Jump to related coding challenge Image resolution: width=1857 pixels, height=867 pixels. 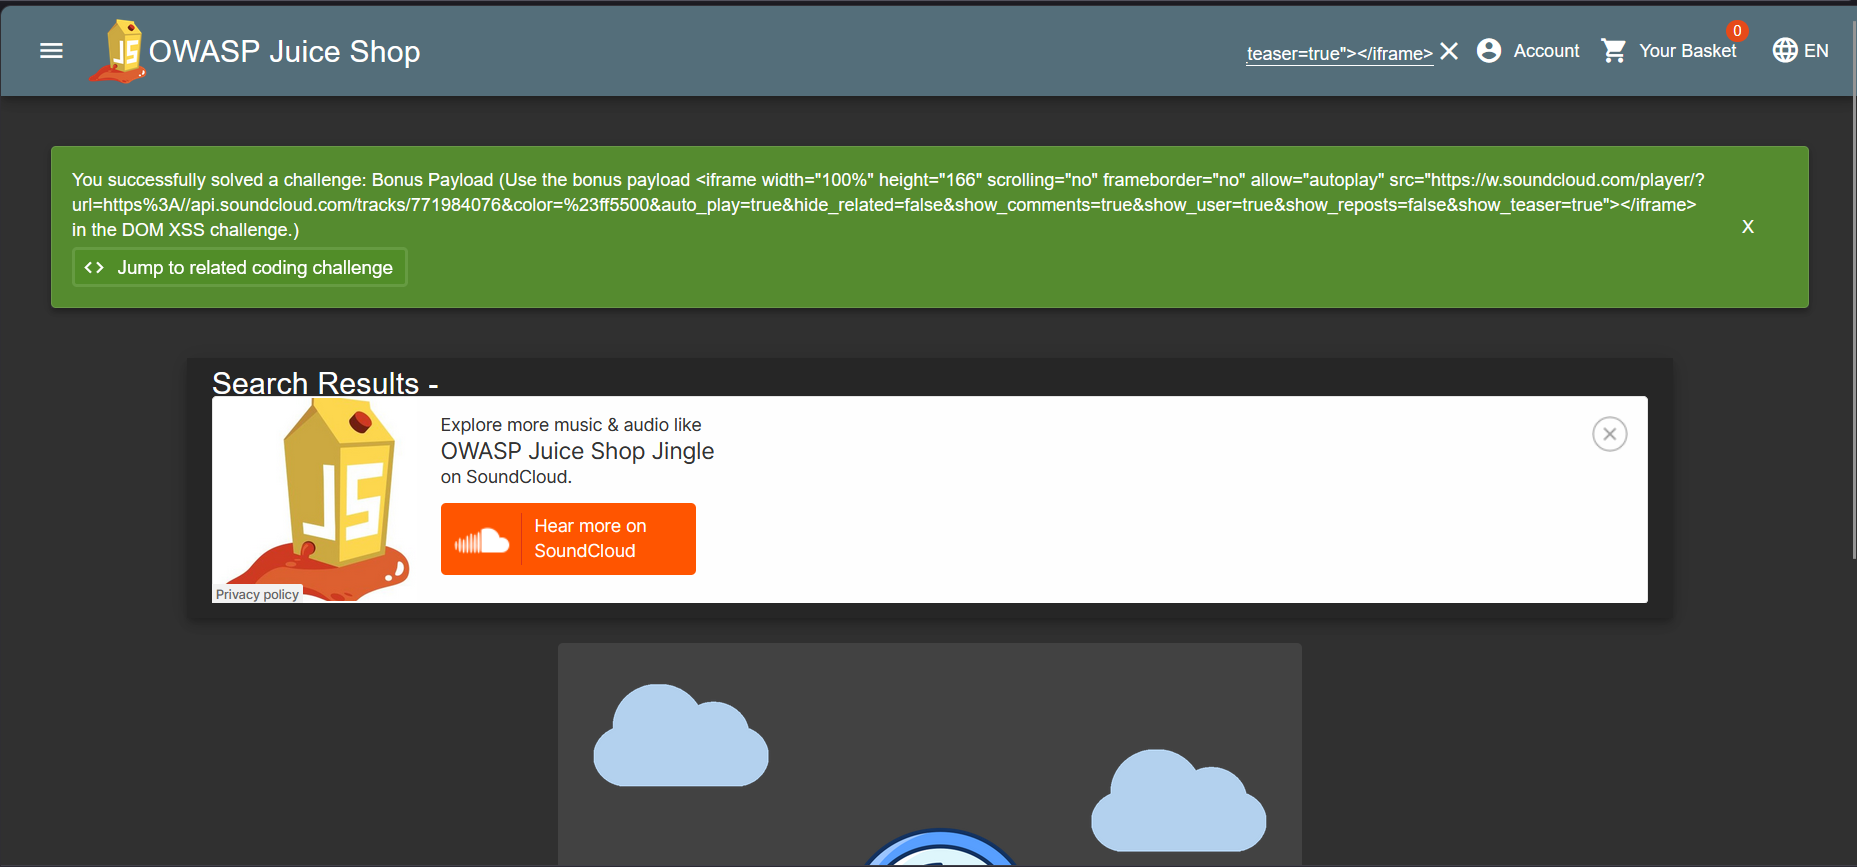[240, 267]
